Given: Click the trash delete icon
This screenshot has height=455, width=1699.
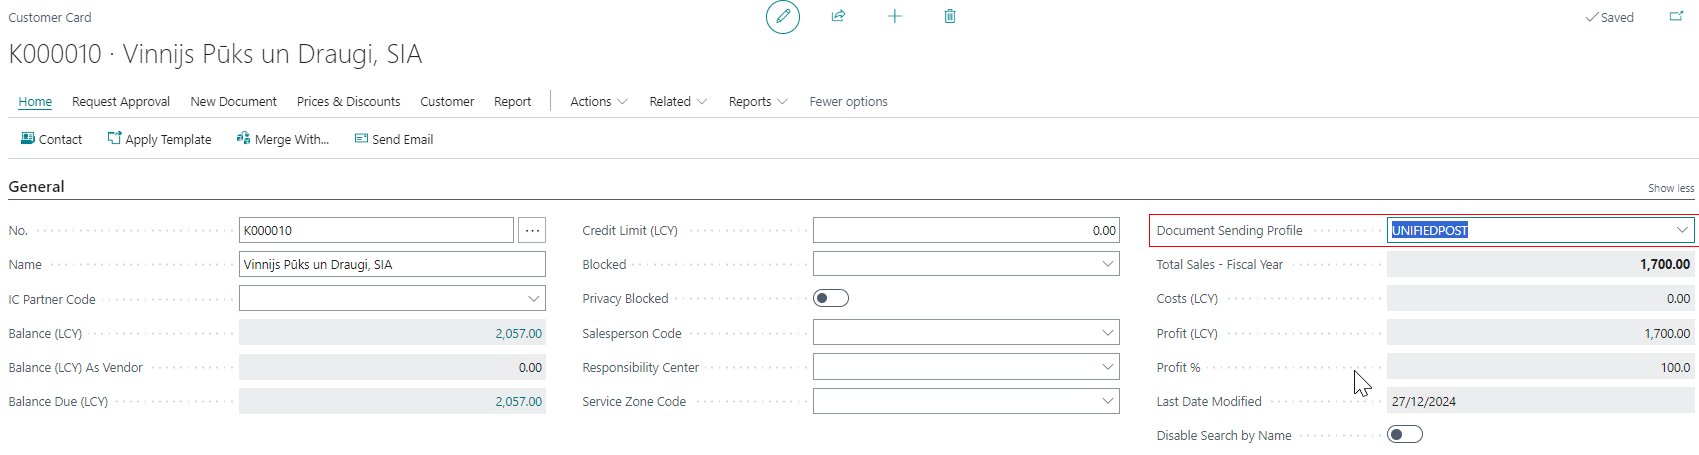Looking at the screenshot, I should click(949, 16).
